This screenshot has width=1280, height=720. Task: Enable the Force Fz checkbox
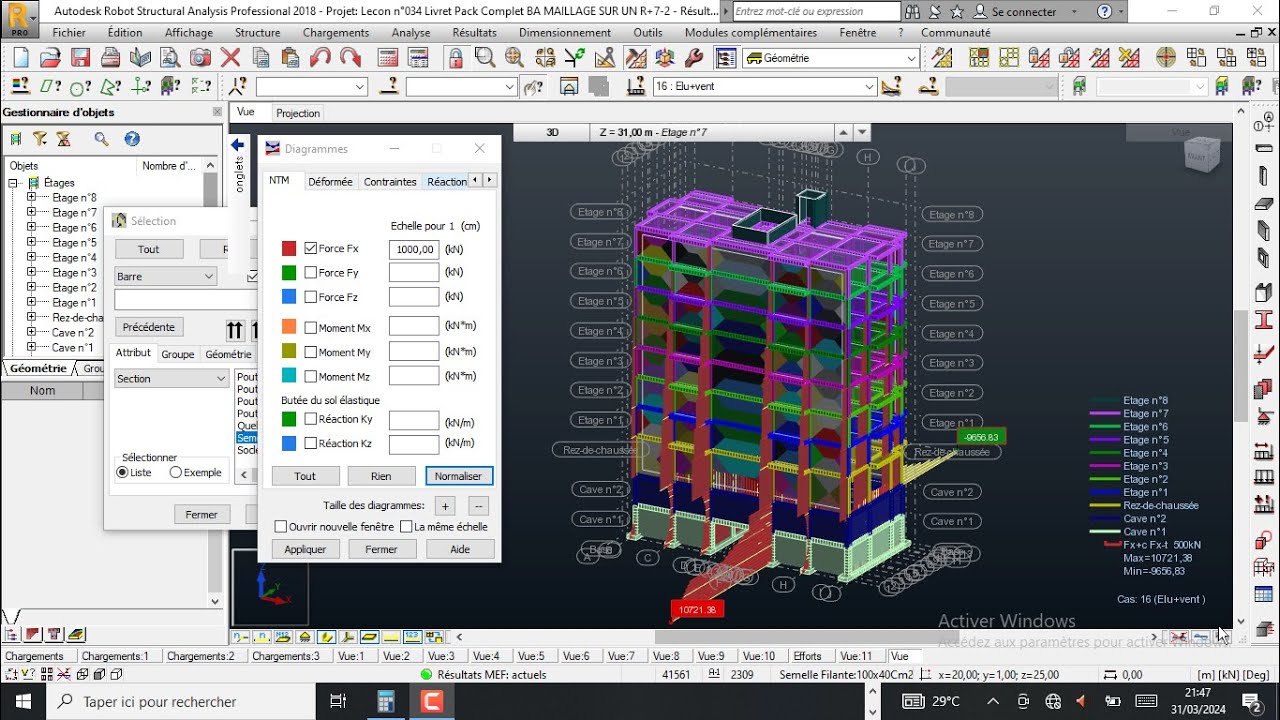pyautogui.click(x=311, y=297)
